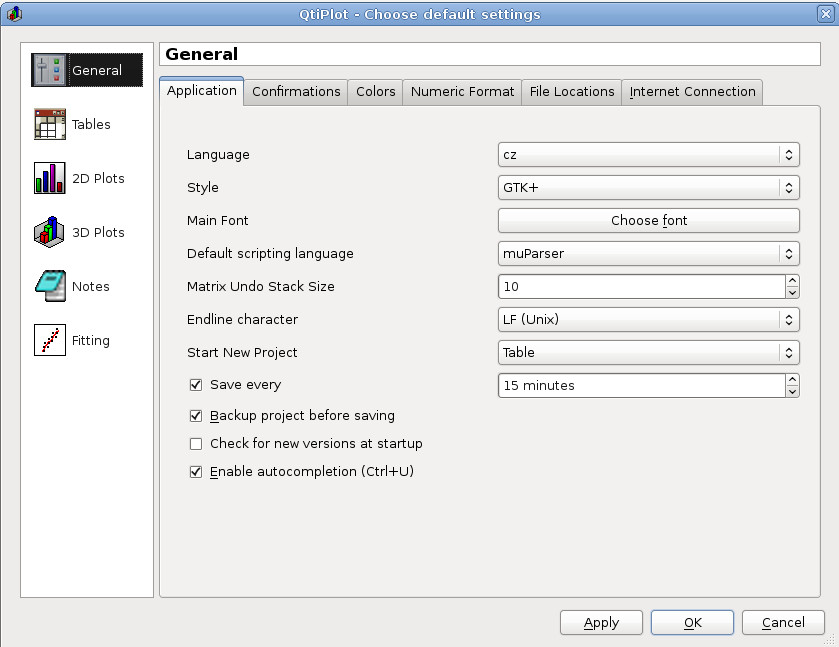The height and width of the screenshot is (647, 839).
Task: Click the Matrix Undo Stack Size label
Action: coord(261,287)
